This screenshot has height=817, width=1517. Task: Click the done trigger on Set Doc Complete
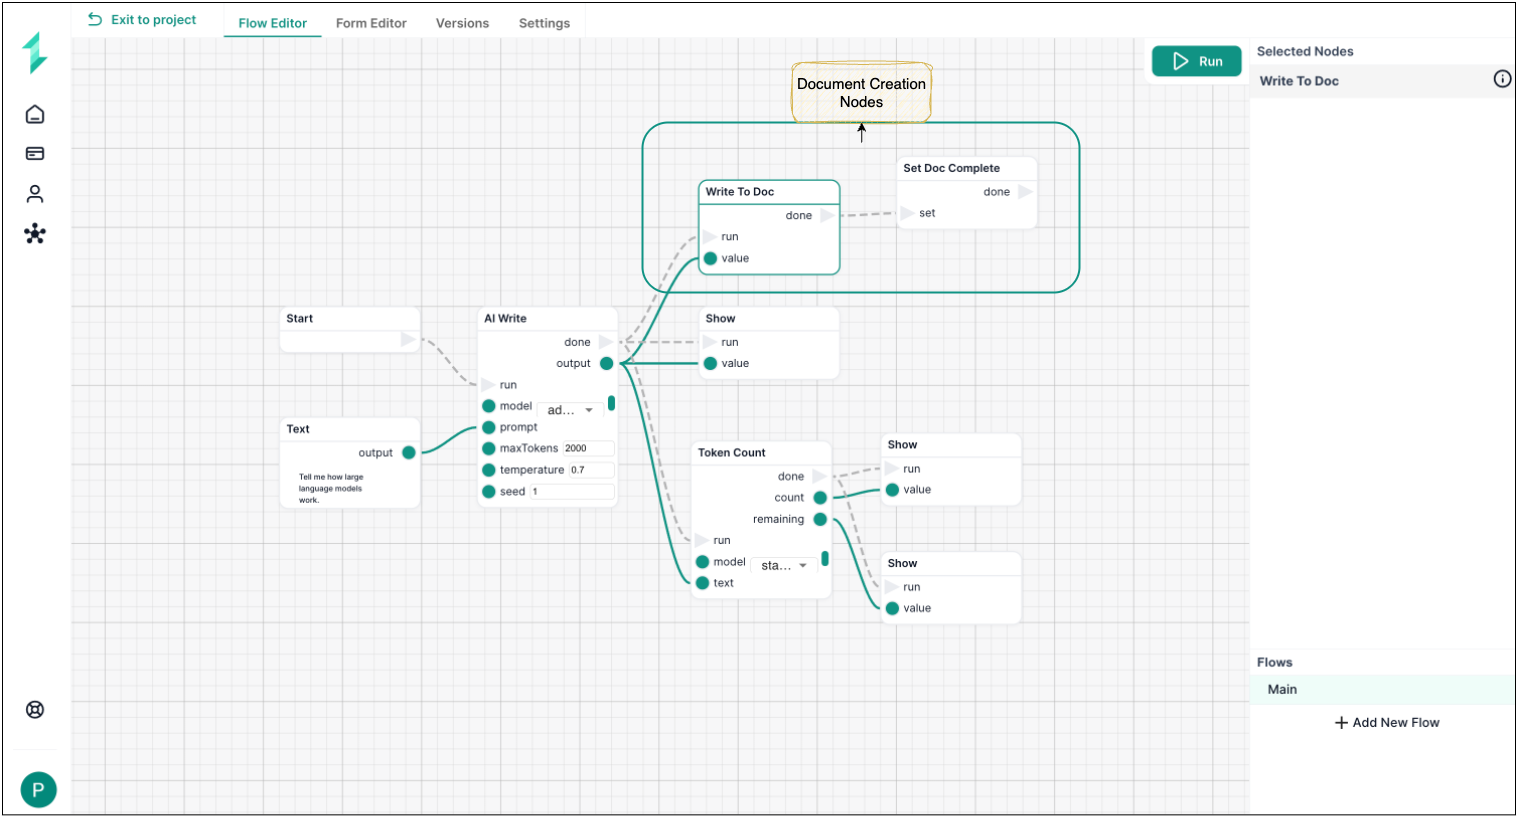(1025, 192)
